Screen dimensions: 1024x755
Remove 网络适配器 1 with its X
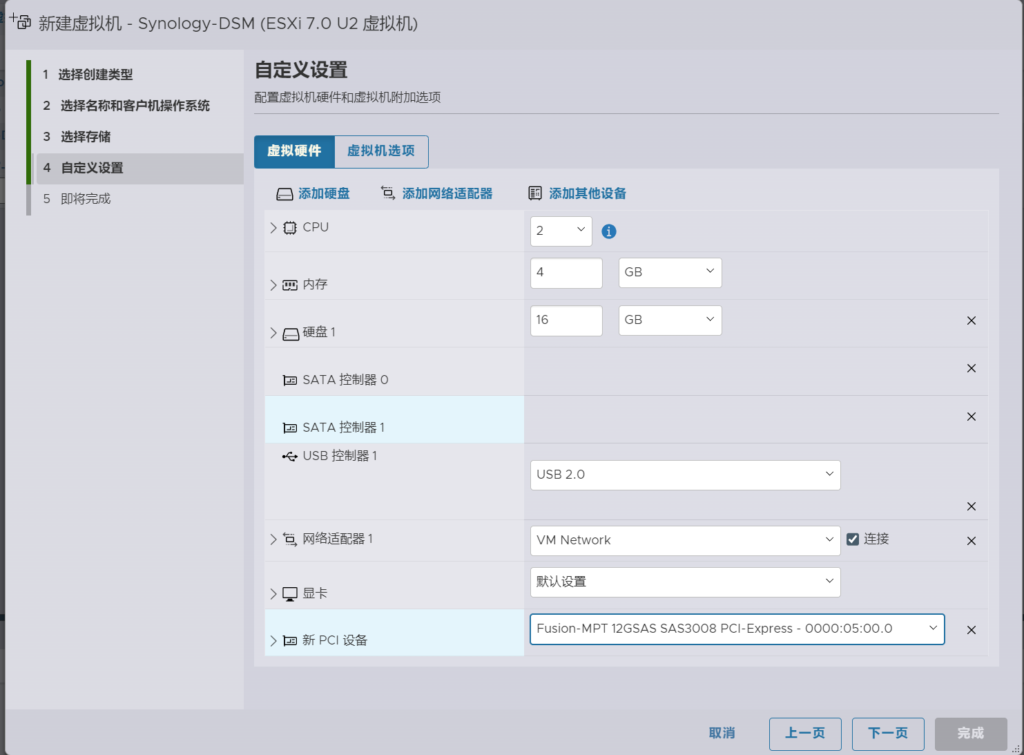(971, 541)
